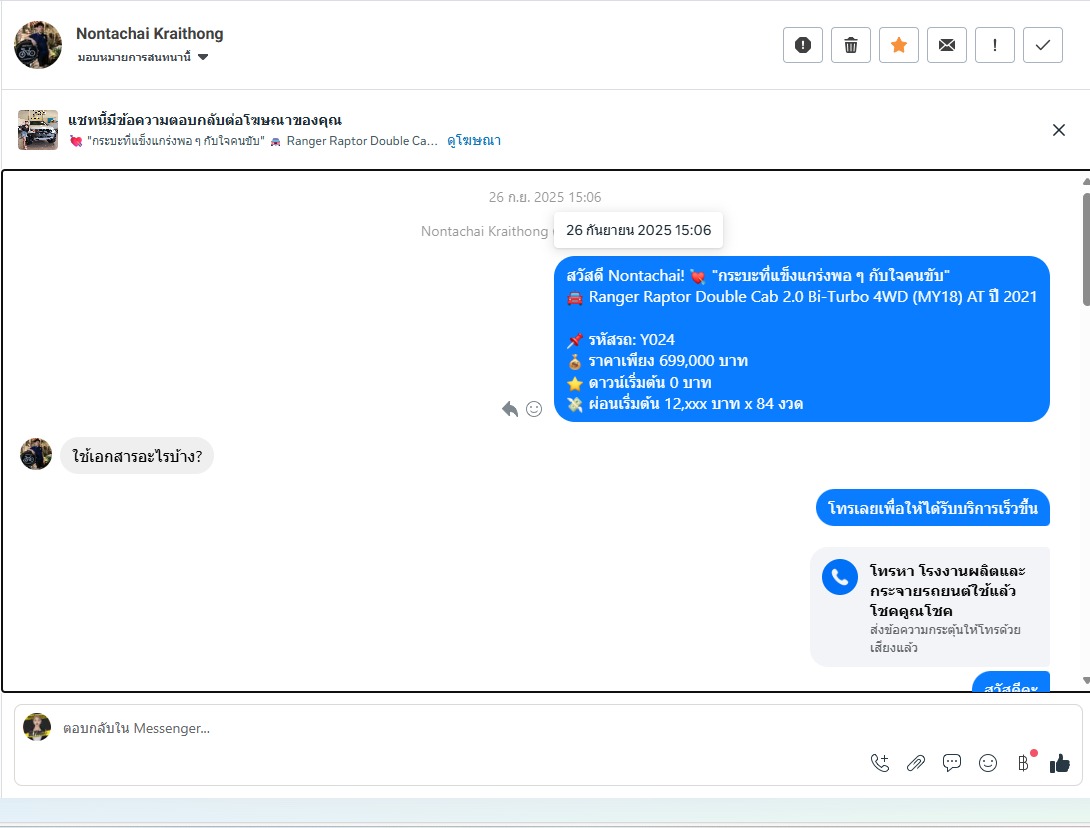This screenshot has height=828, width=1090.
Task: Reply to the Ranger Raptor message
Action: [x=510, y=409]
